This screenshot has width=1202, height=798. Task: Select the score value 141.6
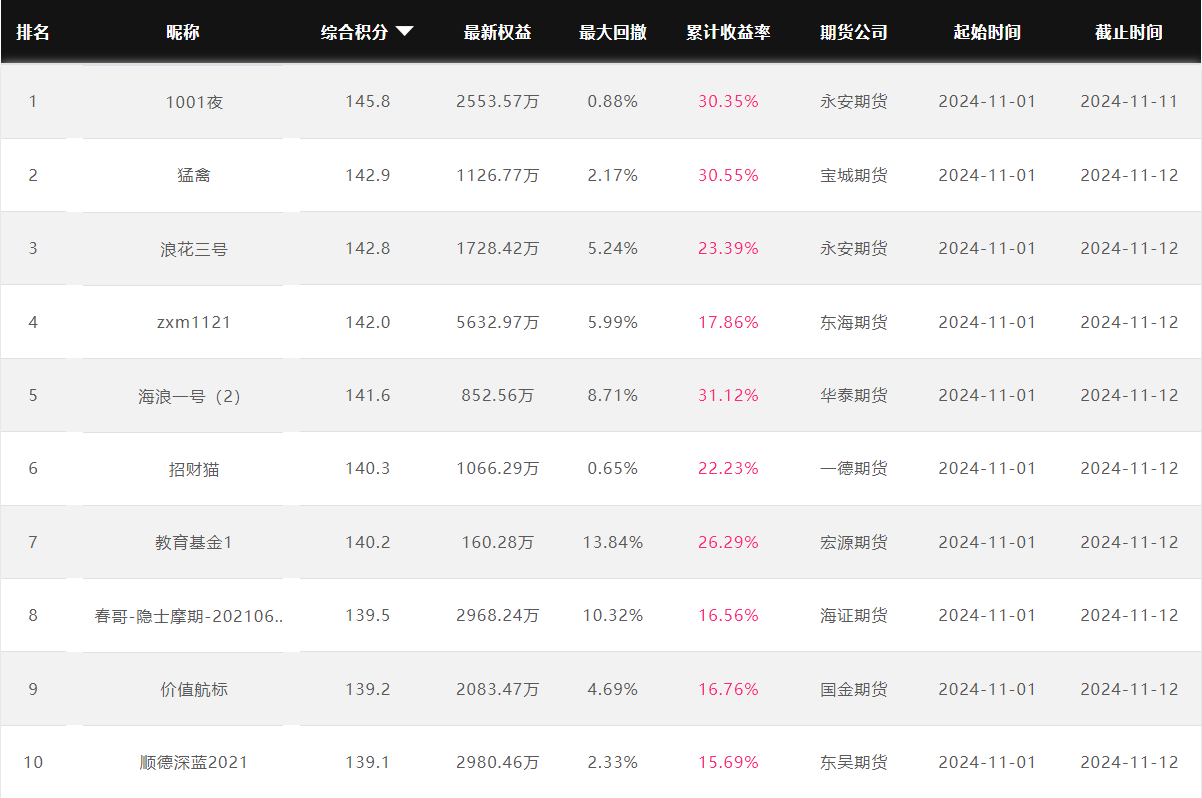point(367,395)
